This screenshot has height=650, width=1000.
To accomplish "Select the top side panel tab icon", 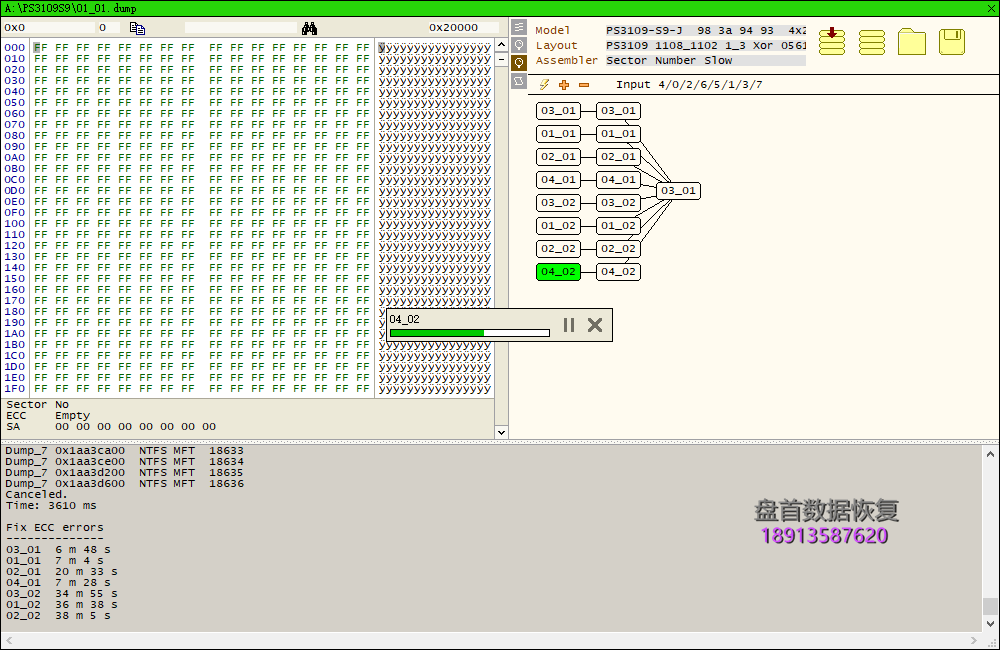I will (519, 27).
